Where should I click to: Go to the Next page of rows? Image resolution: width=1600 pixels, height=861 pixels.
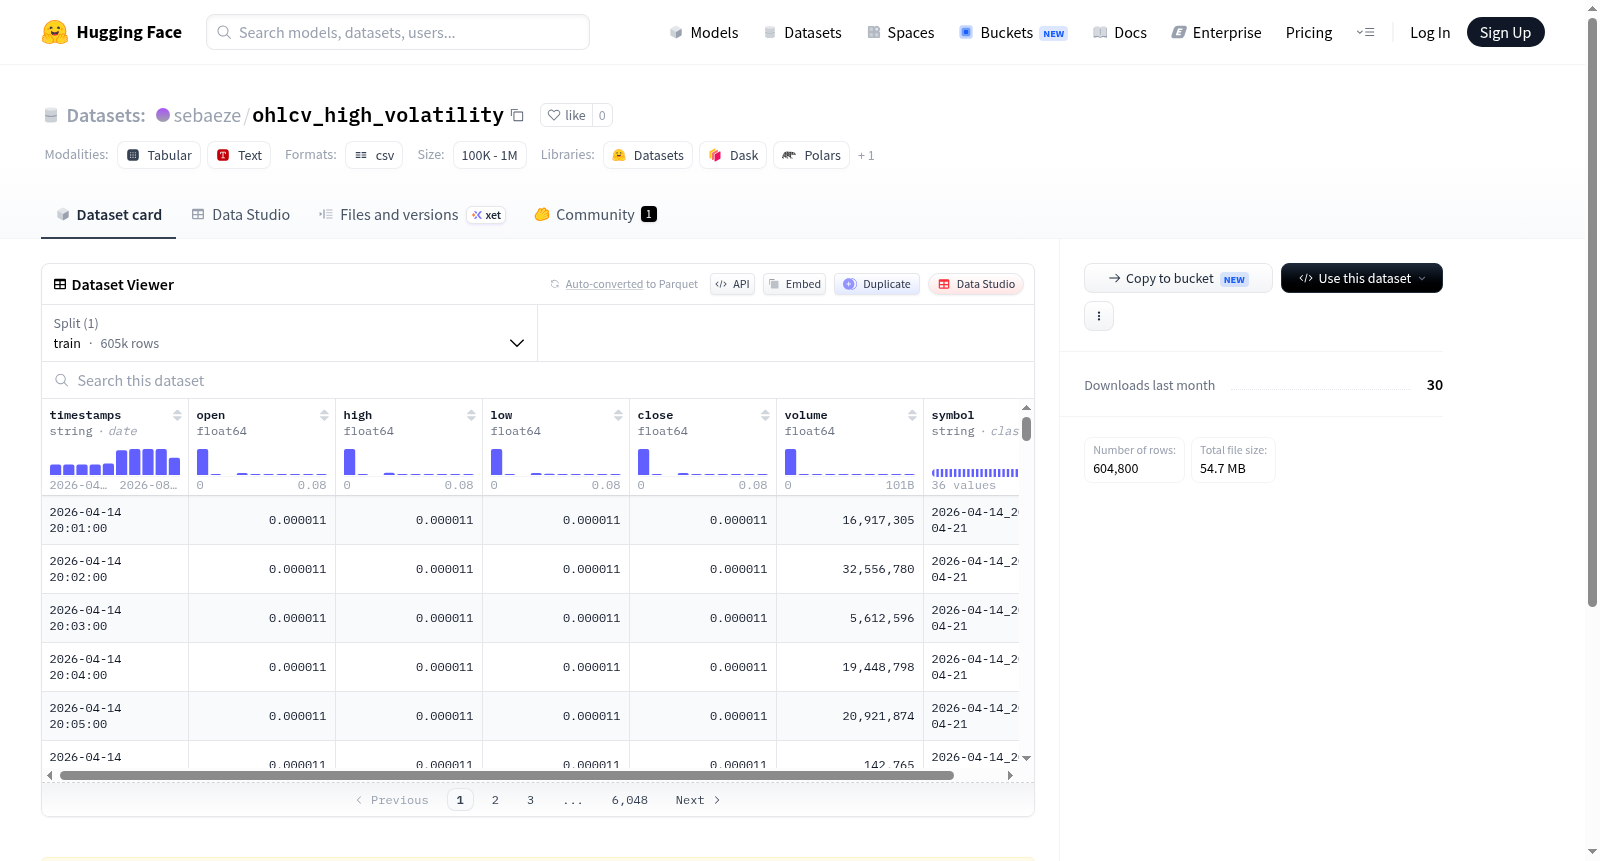pyautogui.click(x=698, y=800)
